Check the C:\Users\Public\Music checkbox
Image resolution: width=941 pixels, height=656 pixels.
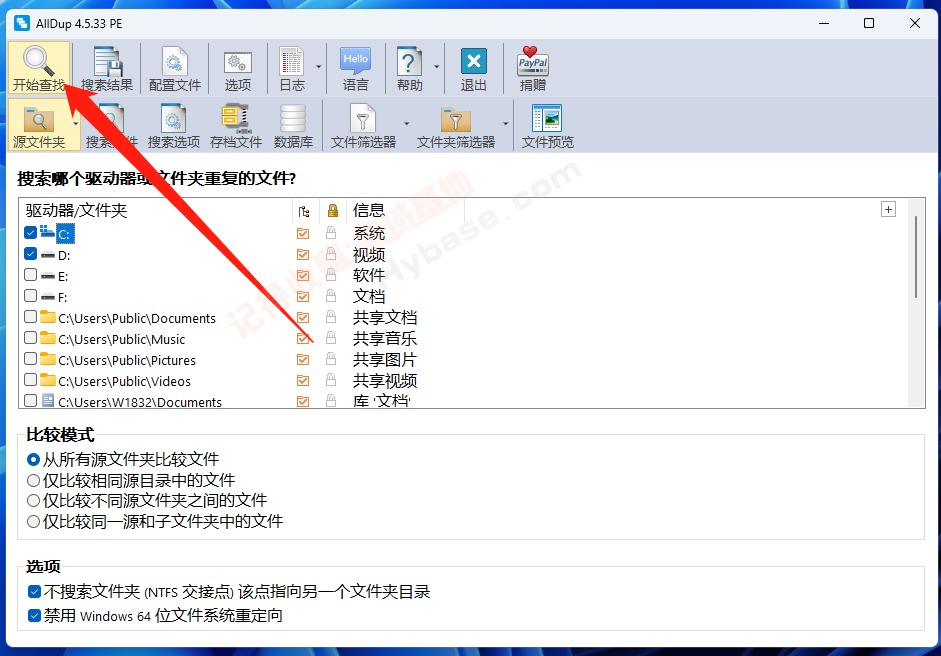click(x=31, y=337)
